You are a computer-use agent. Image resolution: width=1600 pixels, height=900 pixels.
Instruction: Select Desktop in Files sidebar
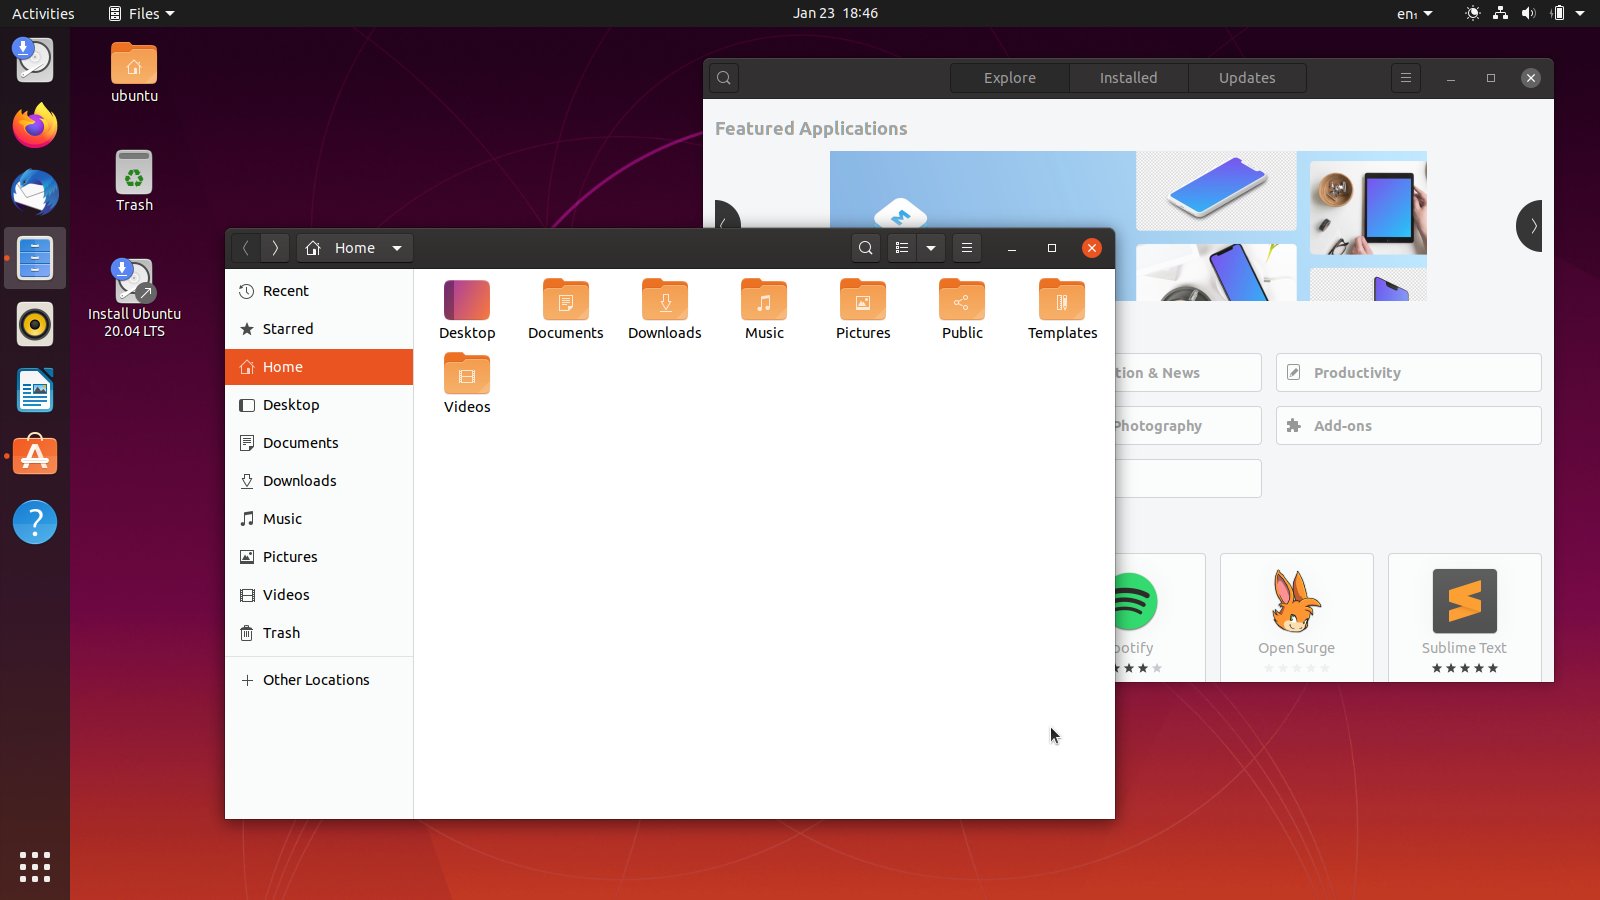point(319,405)
